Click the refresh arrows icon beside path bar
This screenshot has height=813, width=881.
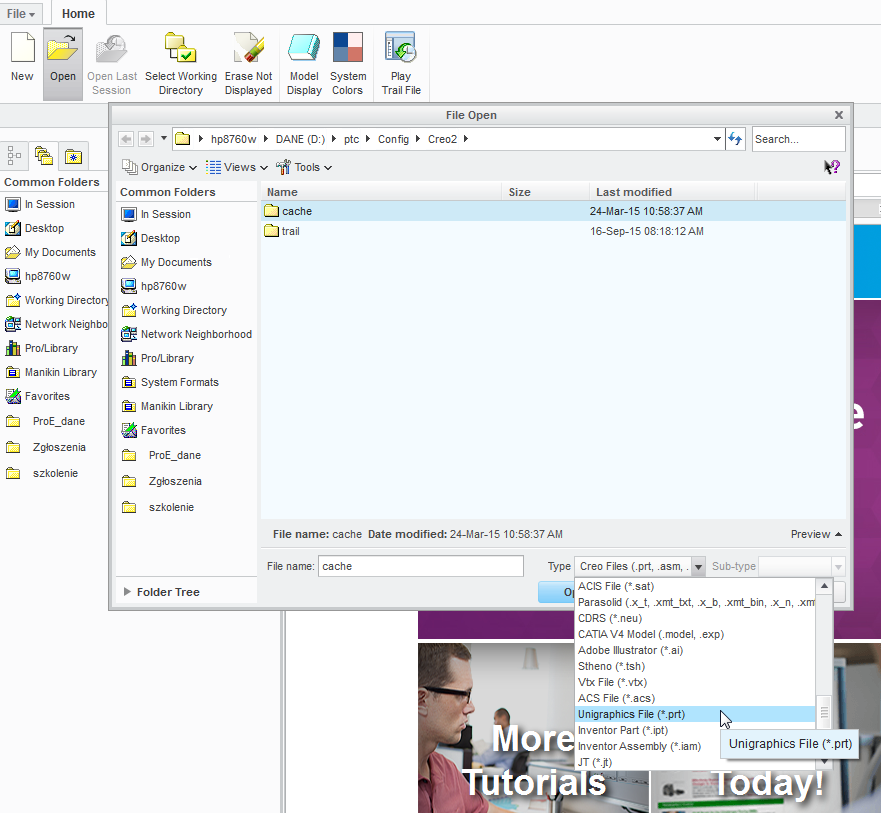pos(735,139)
